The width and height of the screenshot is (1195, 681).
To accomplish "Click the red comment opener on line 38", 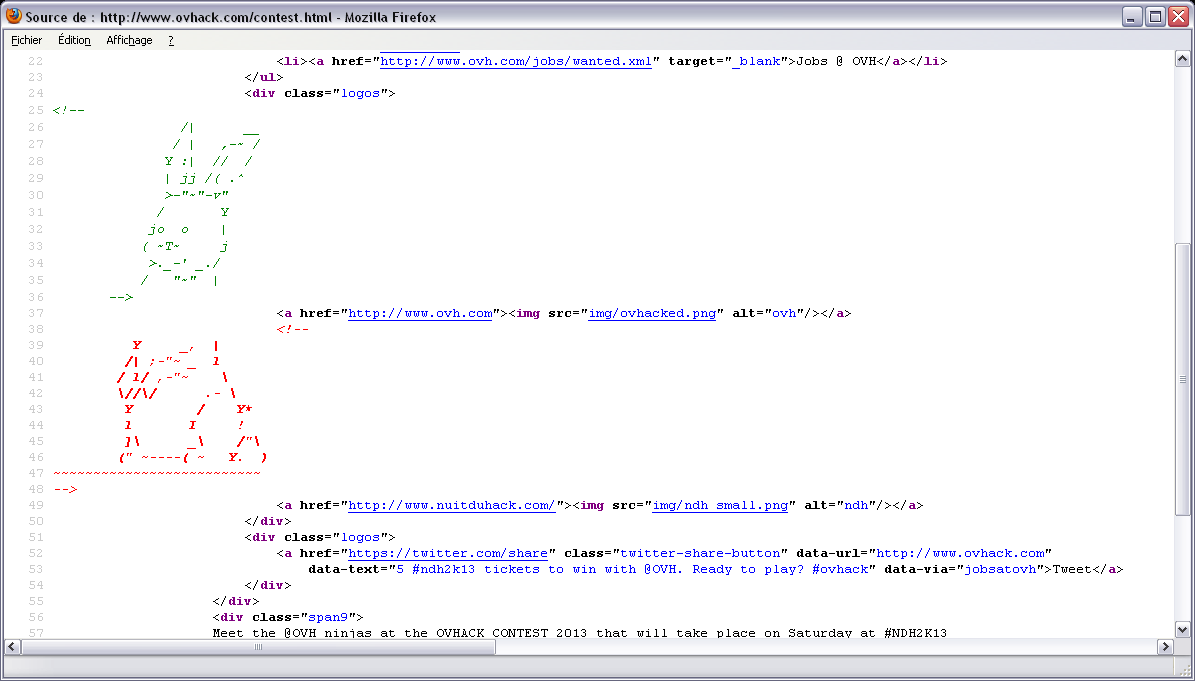I will 293,329.
